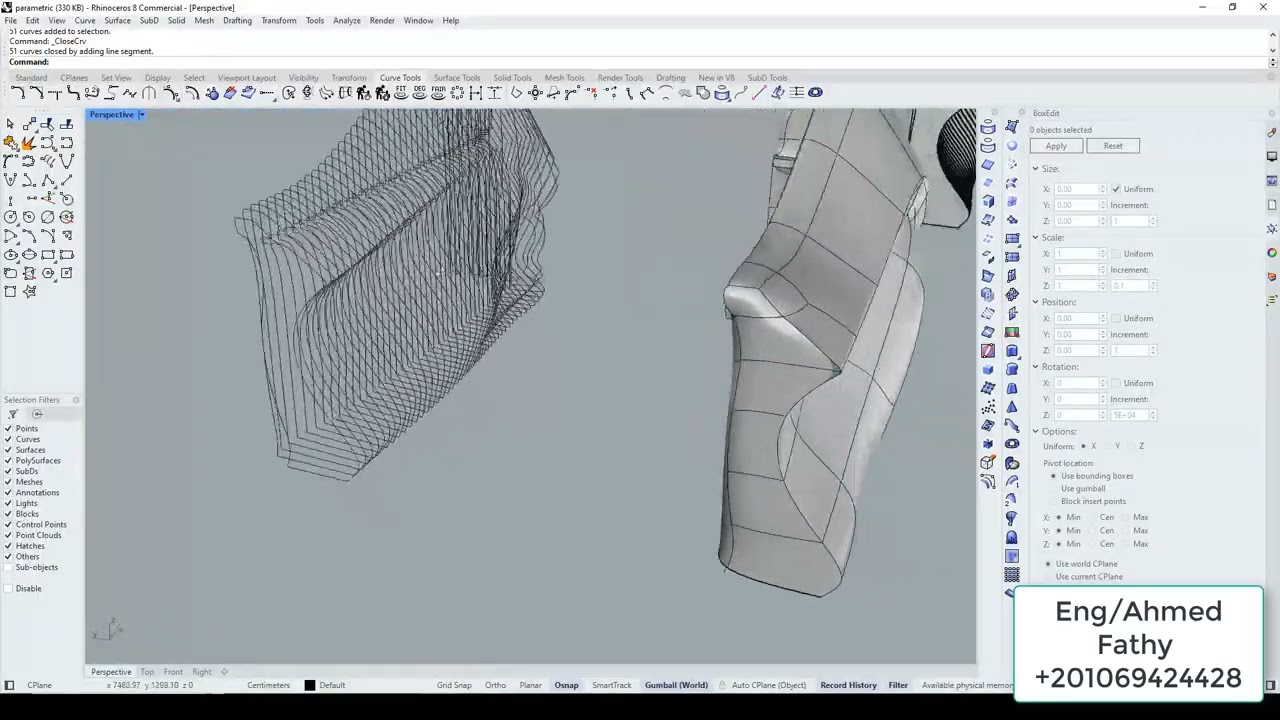
Task: Toggle the Meshes selection filter checkbox
Action: [x=8, y=482]
